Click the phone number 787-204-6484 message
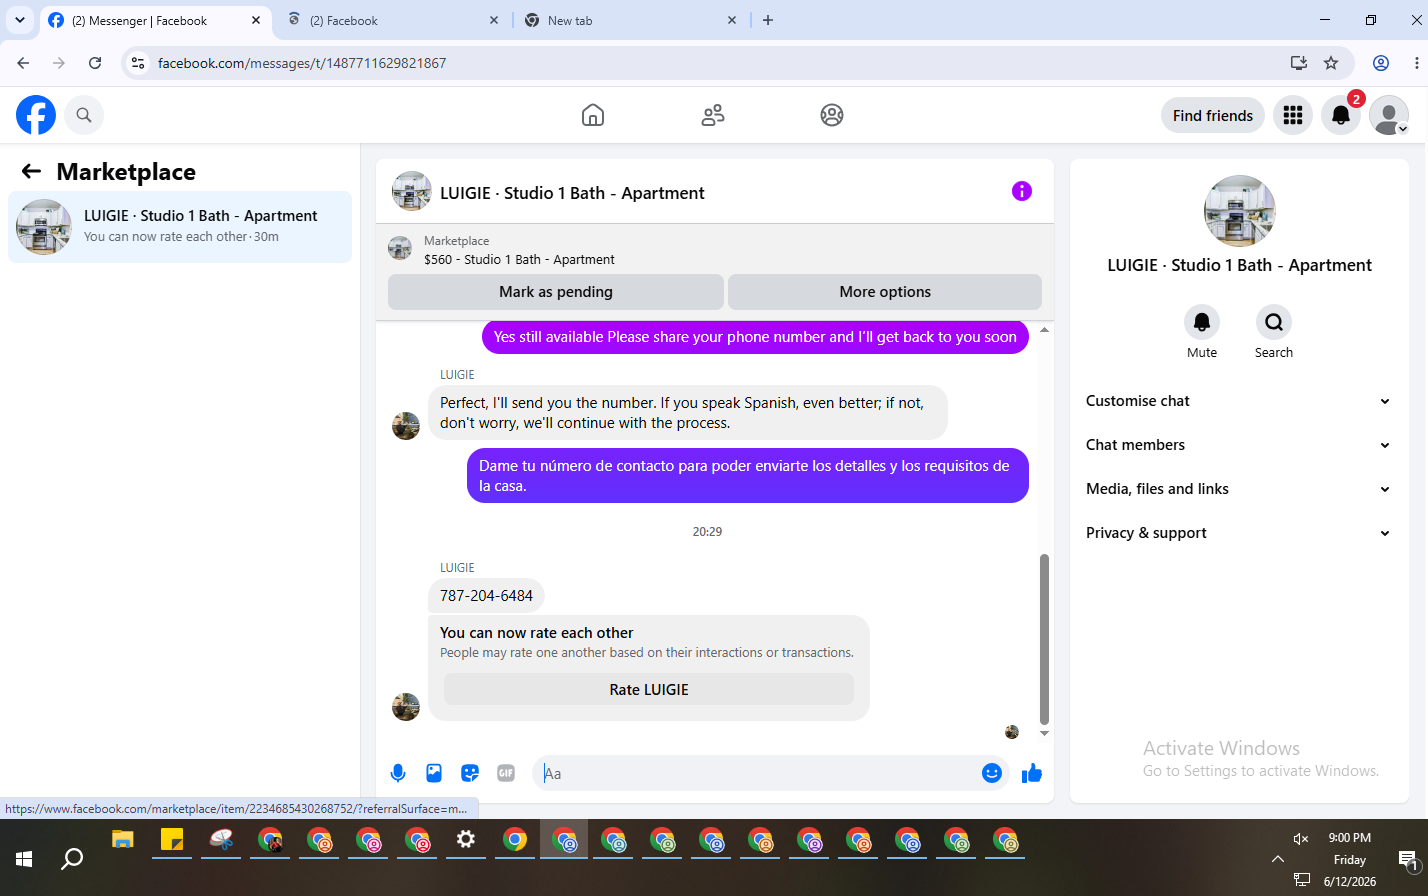This screenshot has height=896, width=1428. click(x=486, y=595)
